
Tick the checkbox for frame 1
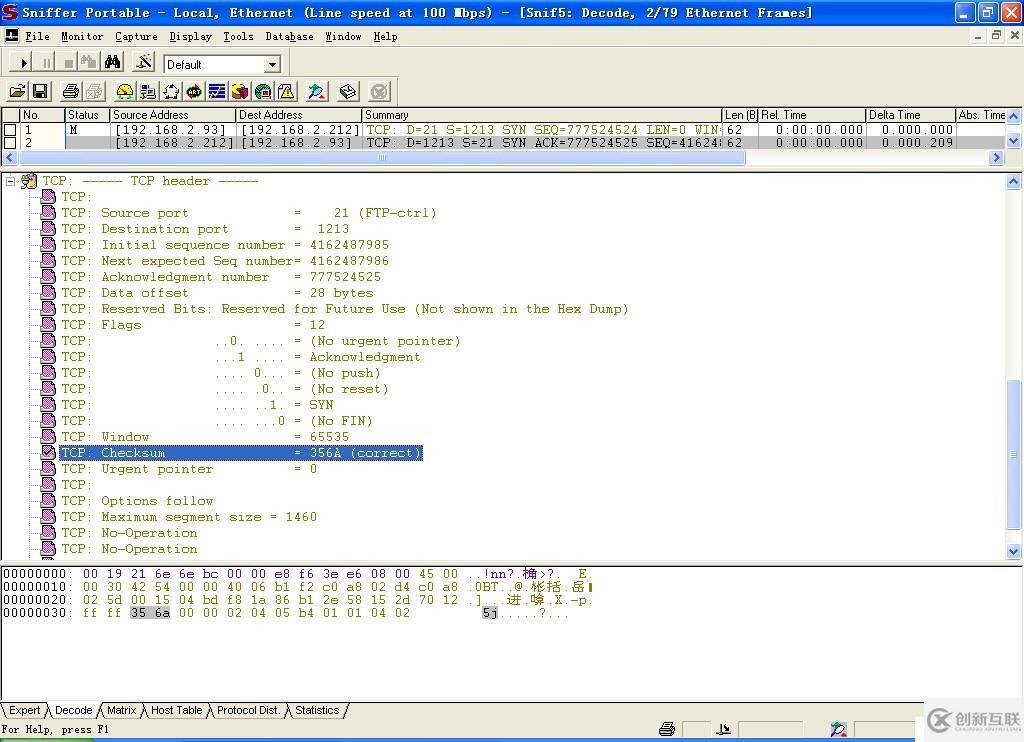pyautogui.click(x=10, y=130)
